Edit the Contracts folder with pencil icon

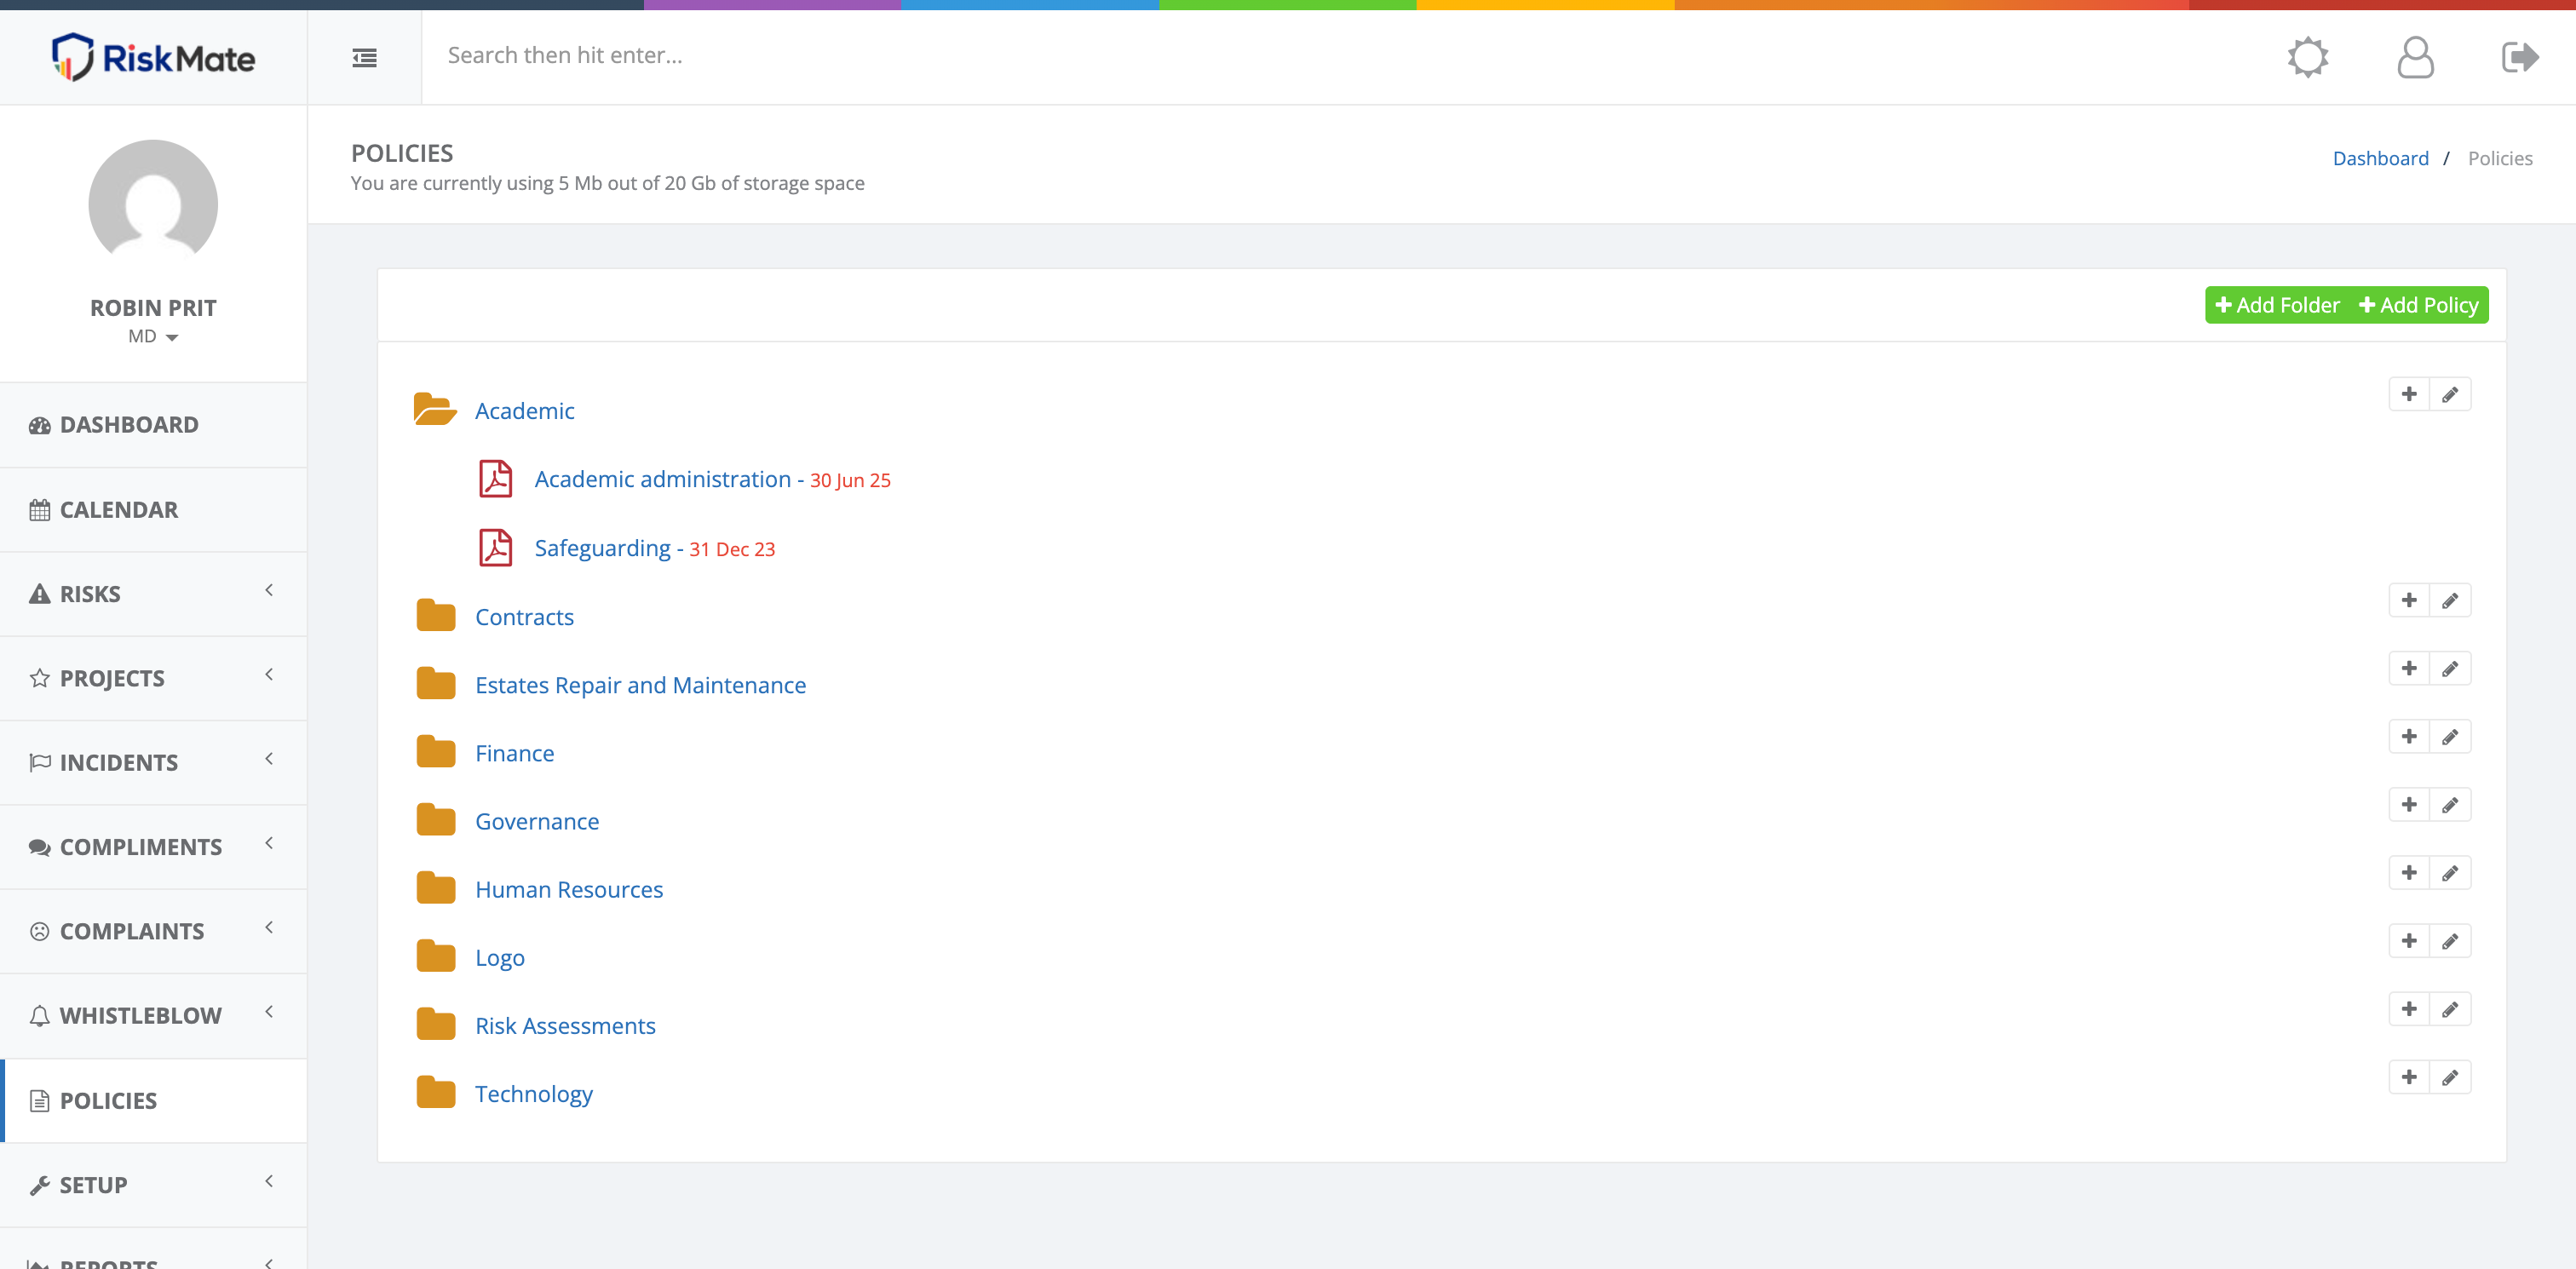coord(2450,600)
